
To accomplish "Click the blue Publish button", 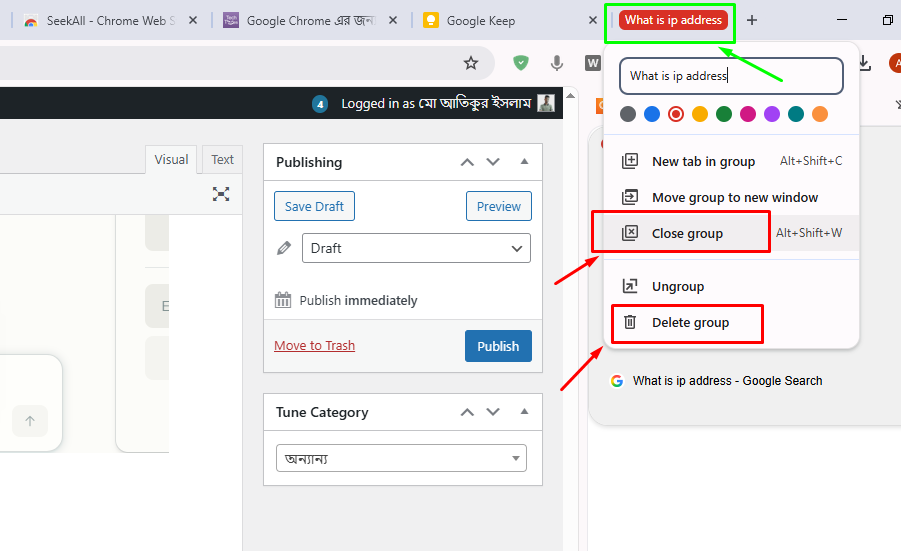I will [x=498, y=346].
